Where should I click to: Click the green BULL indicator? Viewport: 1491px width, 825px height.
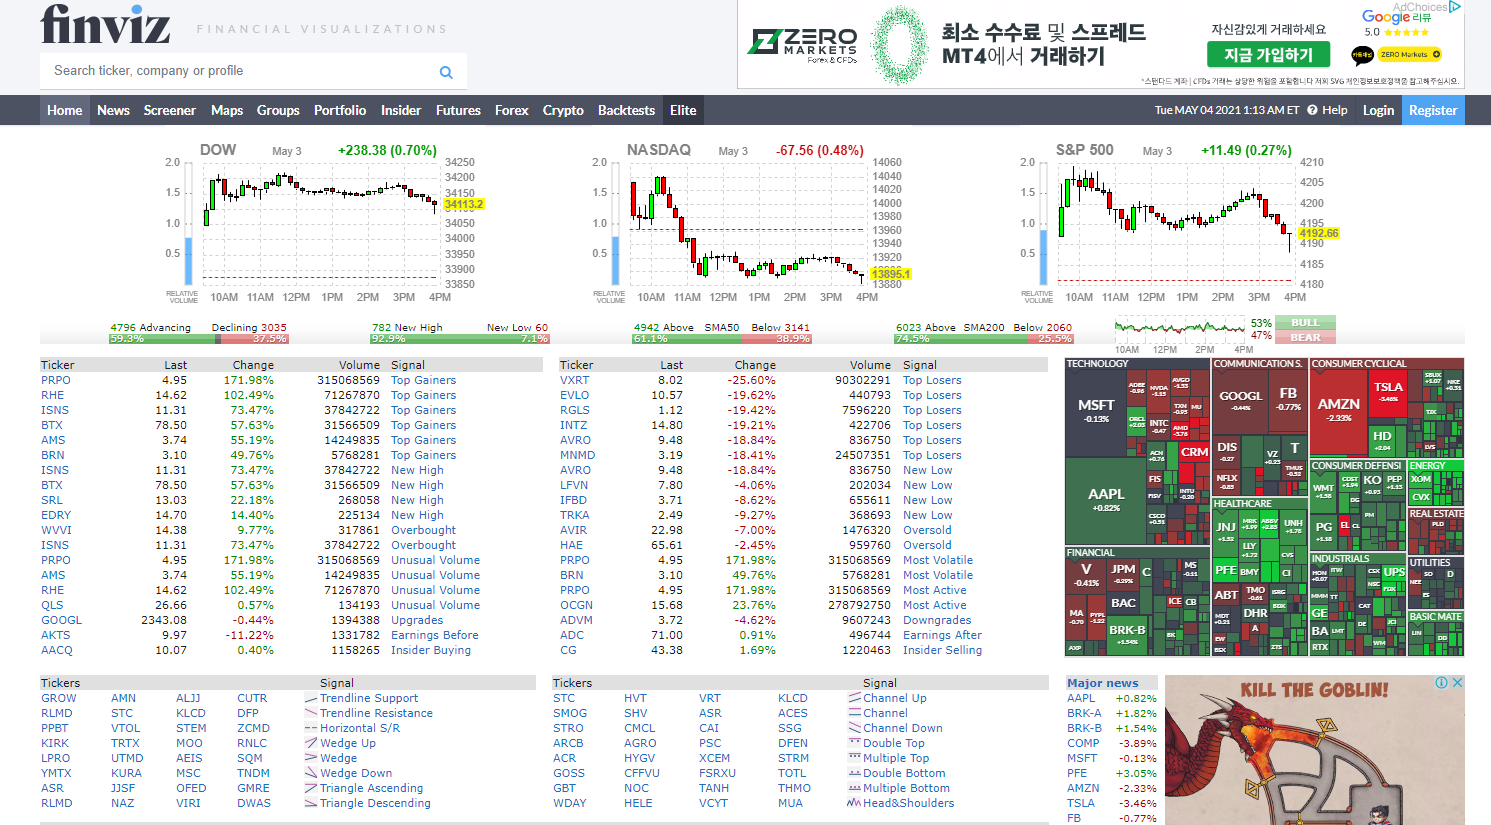(1305, 322)
